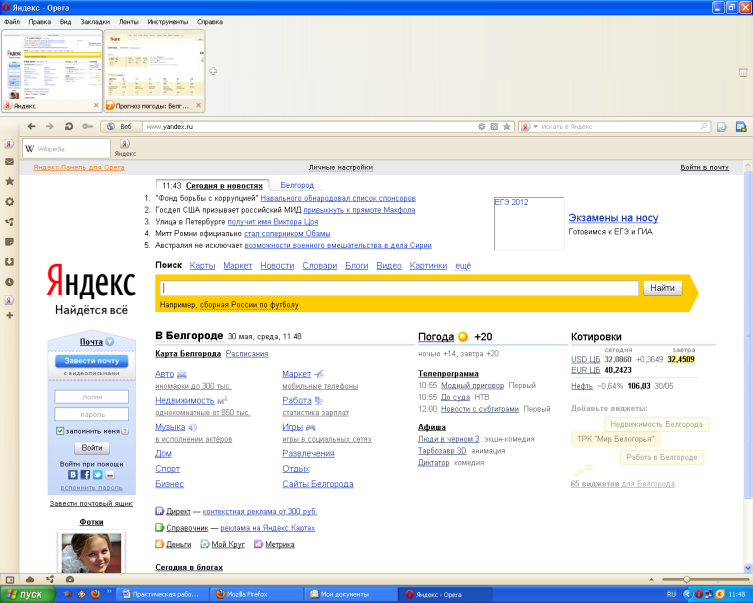Focus the Yandex main search field
Screen dimensions: 753x603
(x=399, y=288)
